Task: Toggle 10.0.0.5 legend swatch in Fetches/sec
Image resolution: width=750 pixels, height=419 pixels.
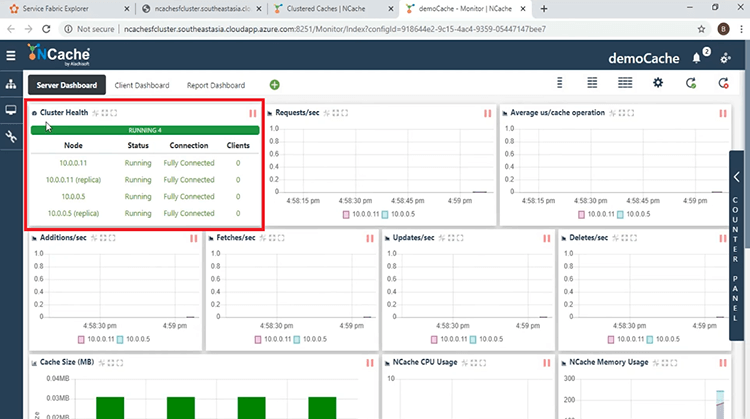Action: click(x=297, y=340)
